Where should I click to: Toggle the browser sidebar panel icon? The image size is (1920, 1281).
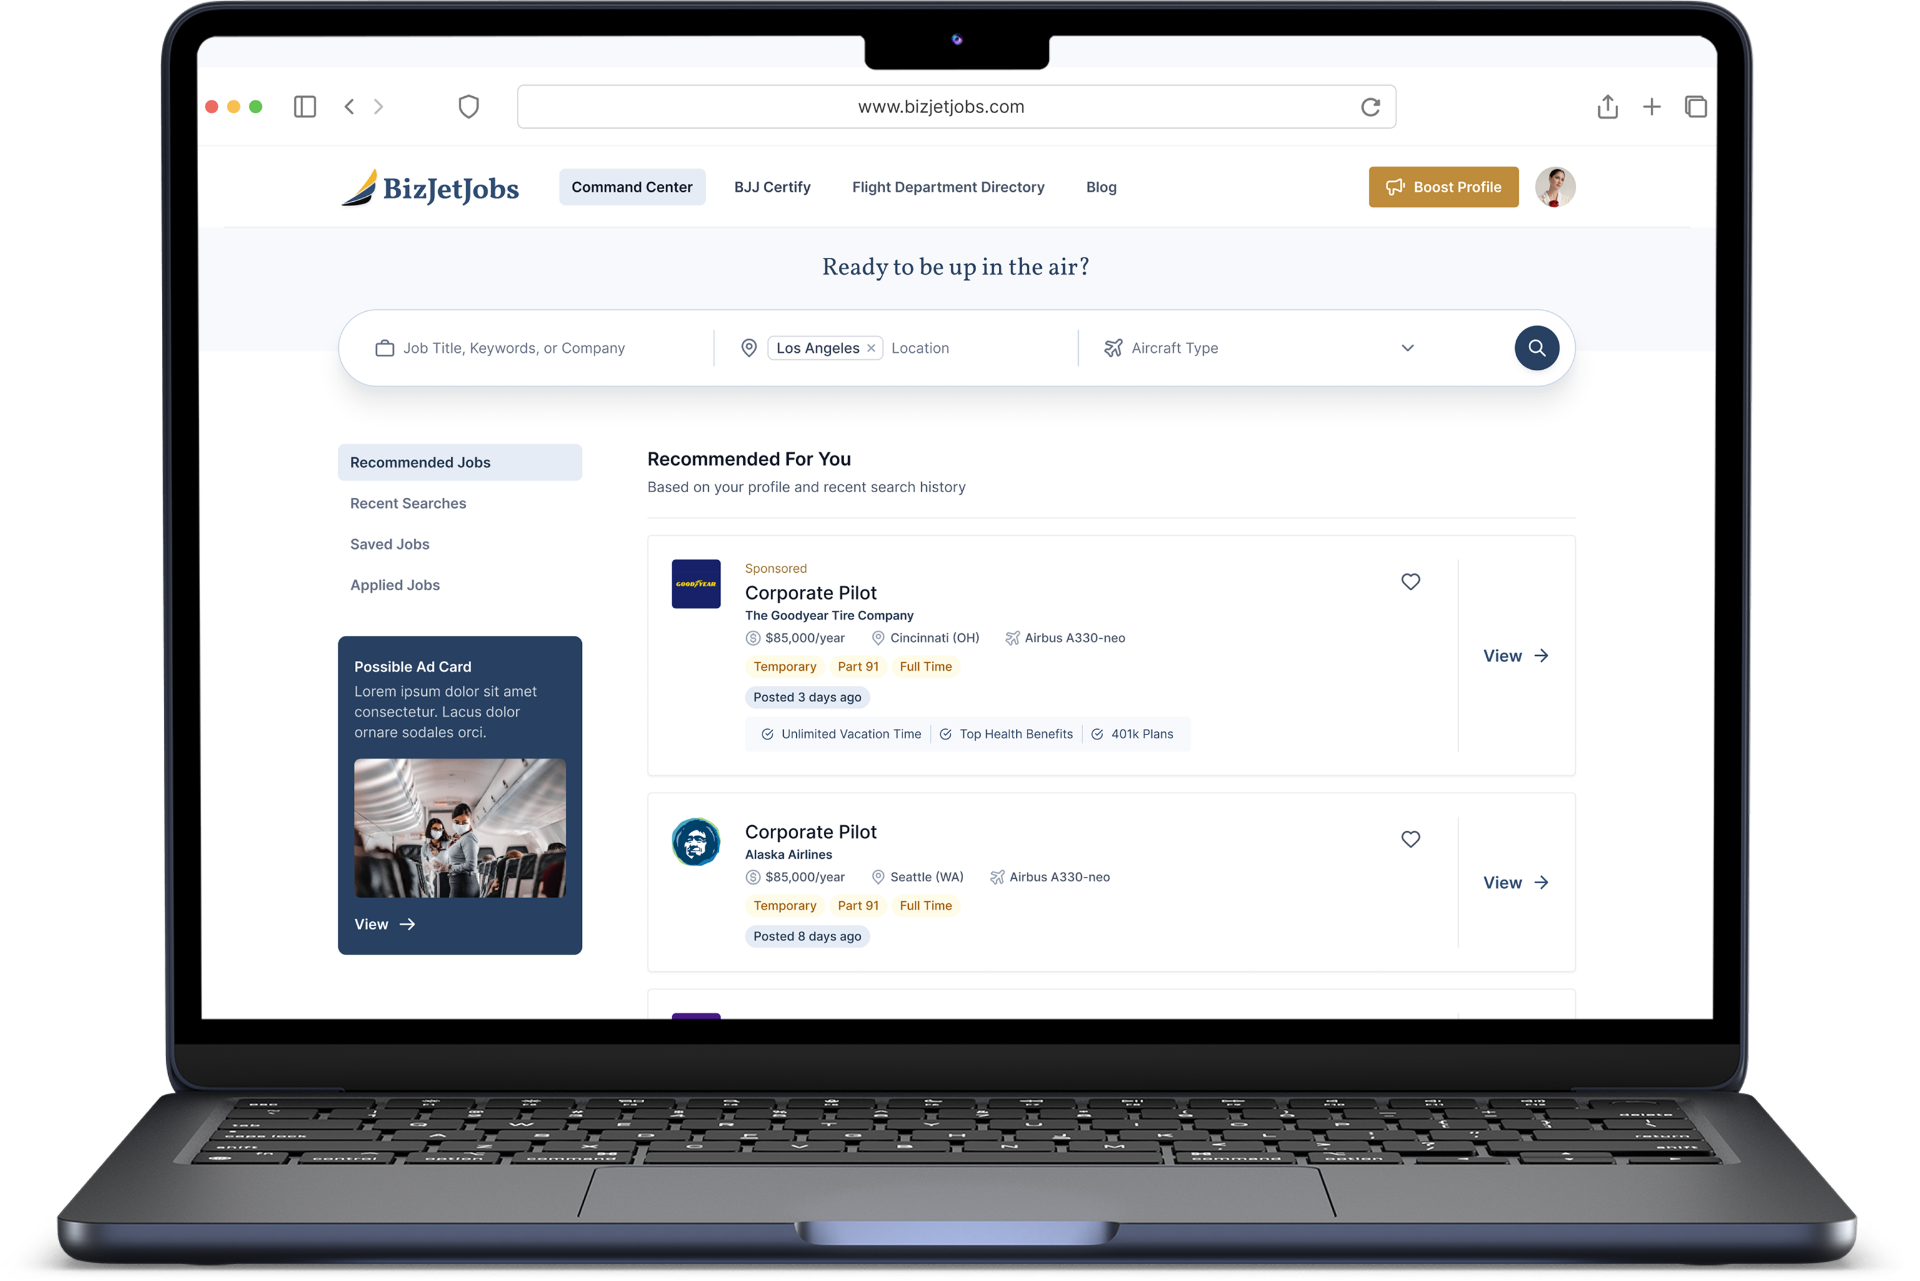(305, 107)
